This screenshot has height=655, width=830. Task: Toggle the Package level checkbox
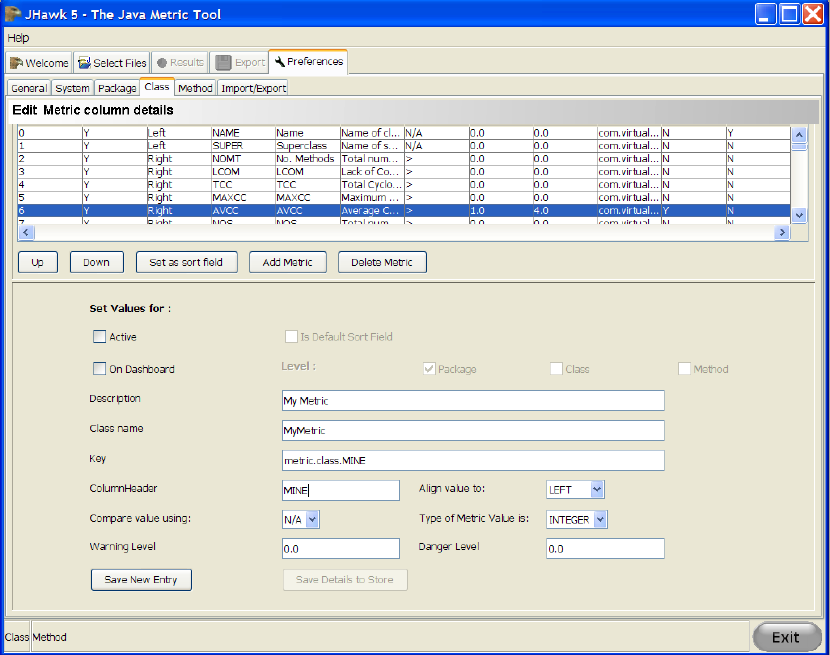click(x=429, y=369)
